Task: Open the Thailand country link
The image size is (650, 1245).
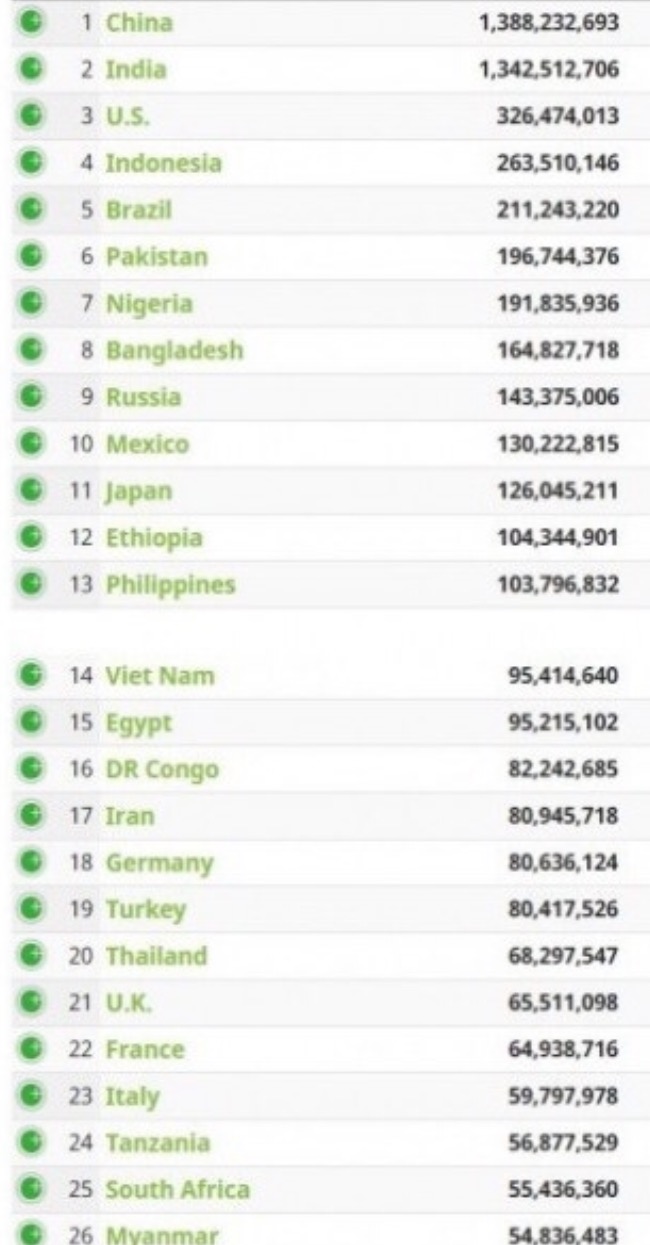Action: click(157, 956)
